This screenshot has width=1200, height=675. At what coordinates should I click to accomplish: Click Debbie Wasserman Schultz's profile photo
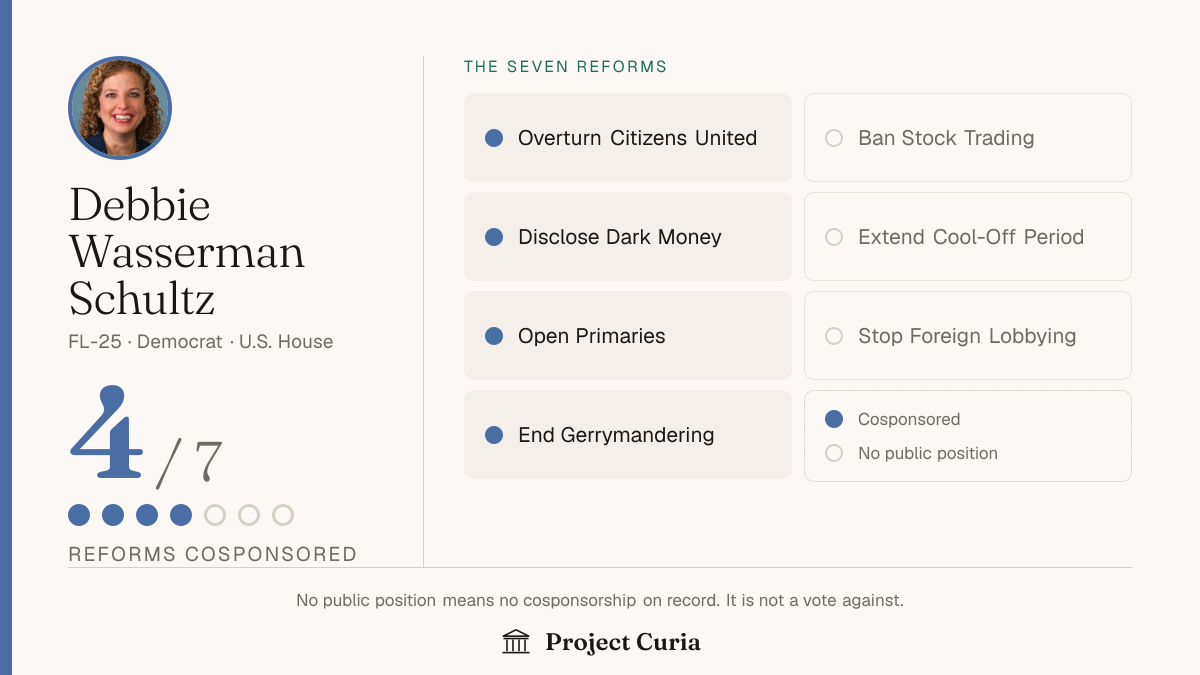point(120,108)
